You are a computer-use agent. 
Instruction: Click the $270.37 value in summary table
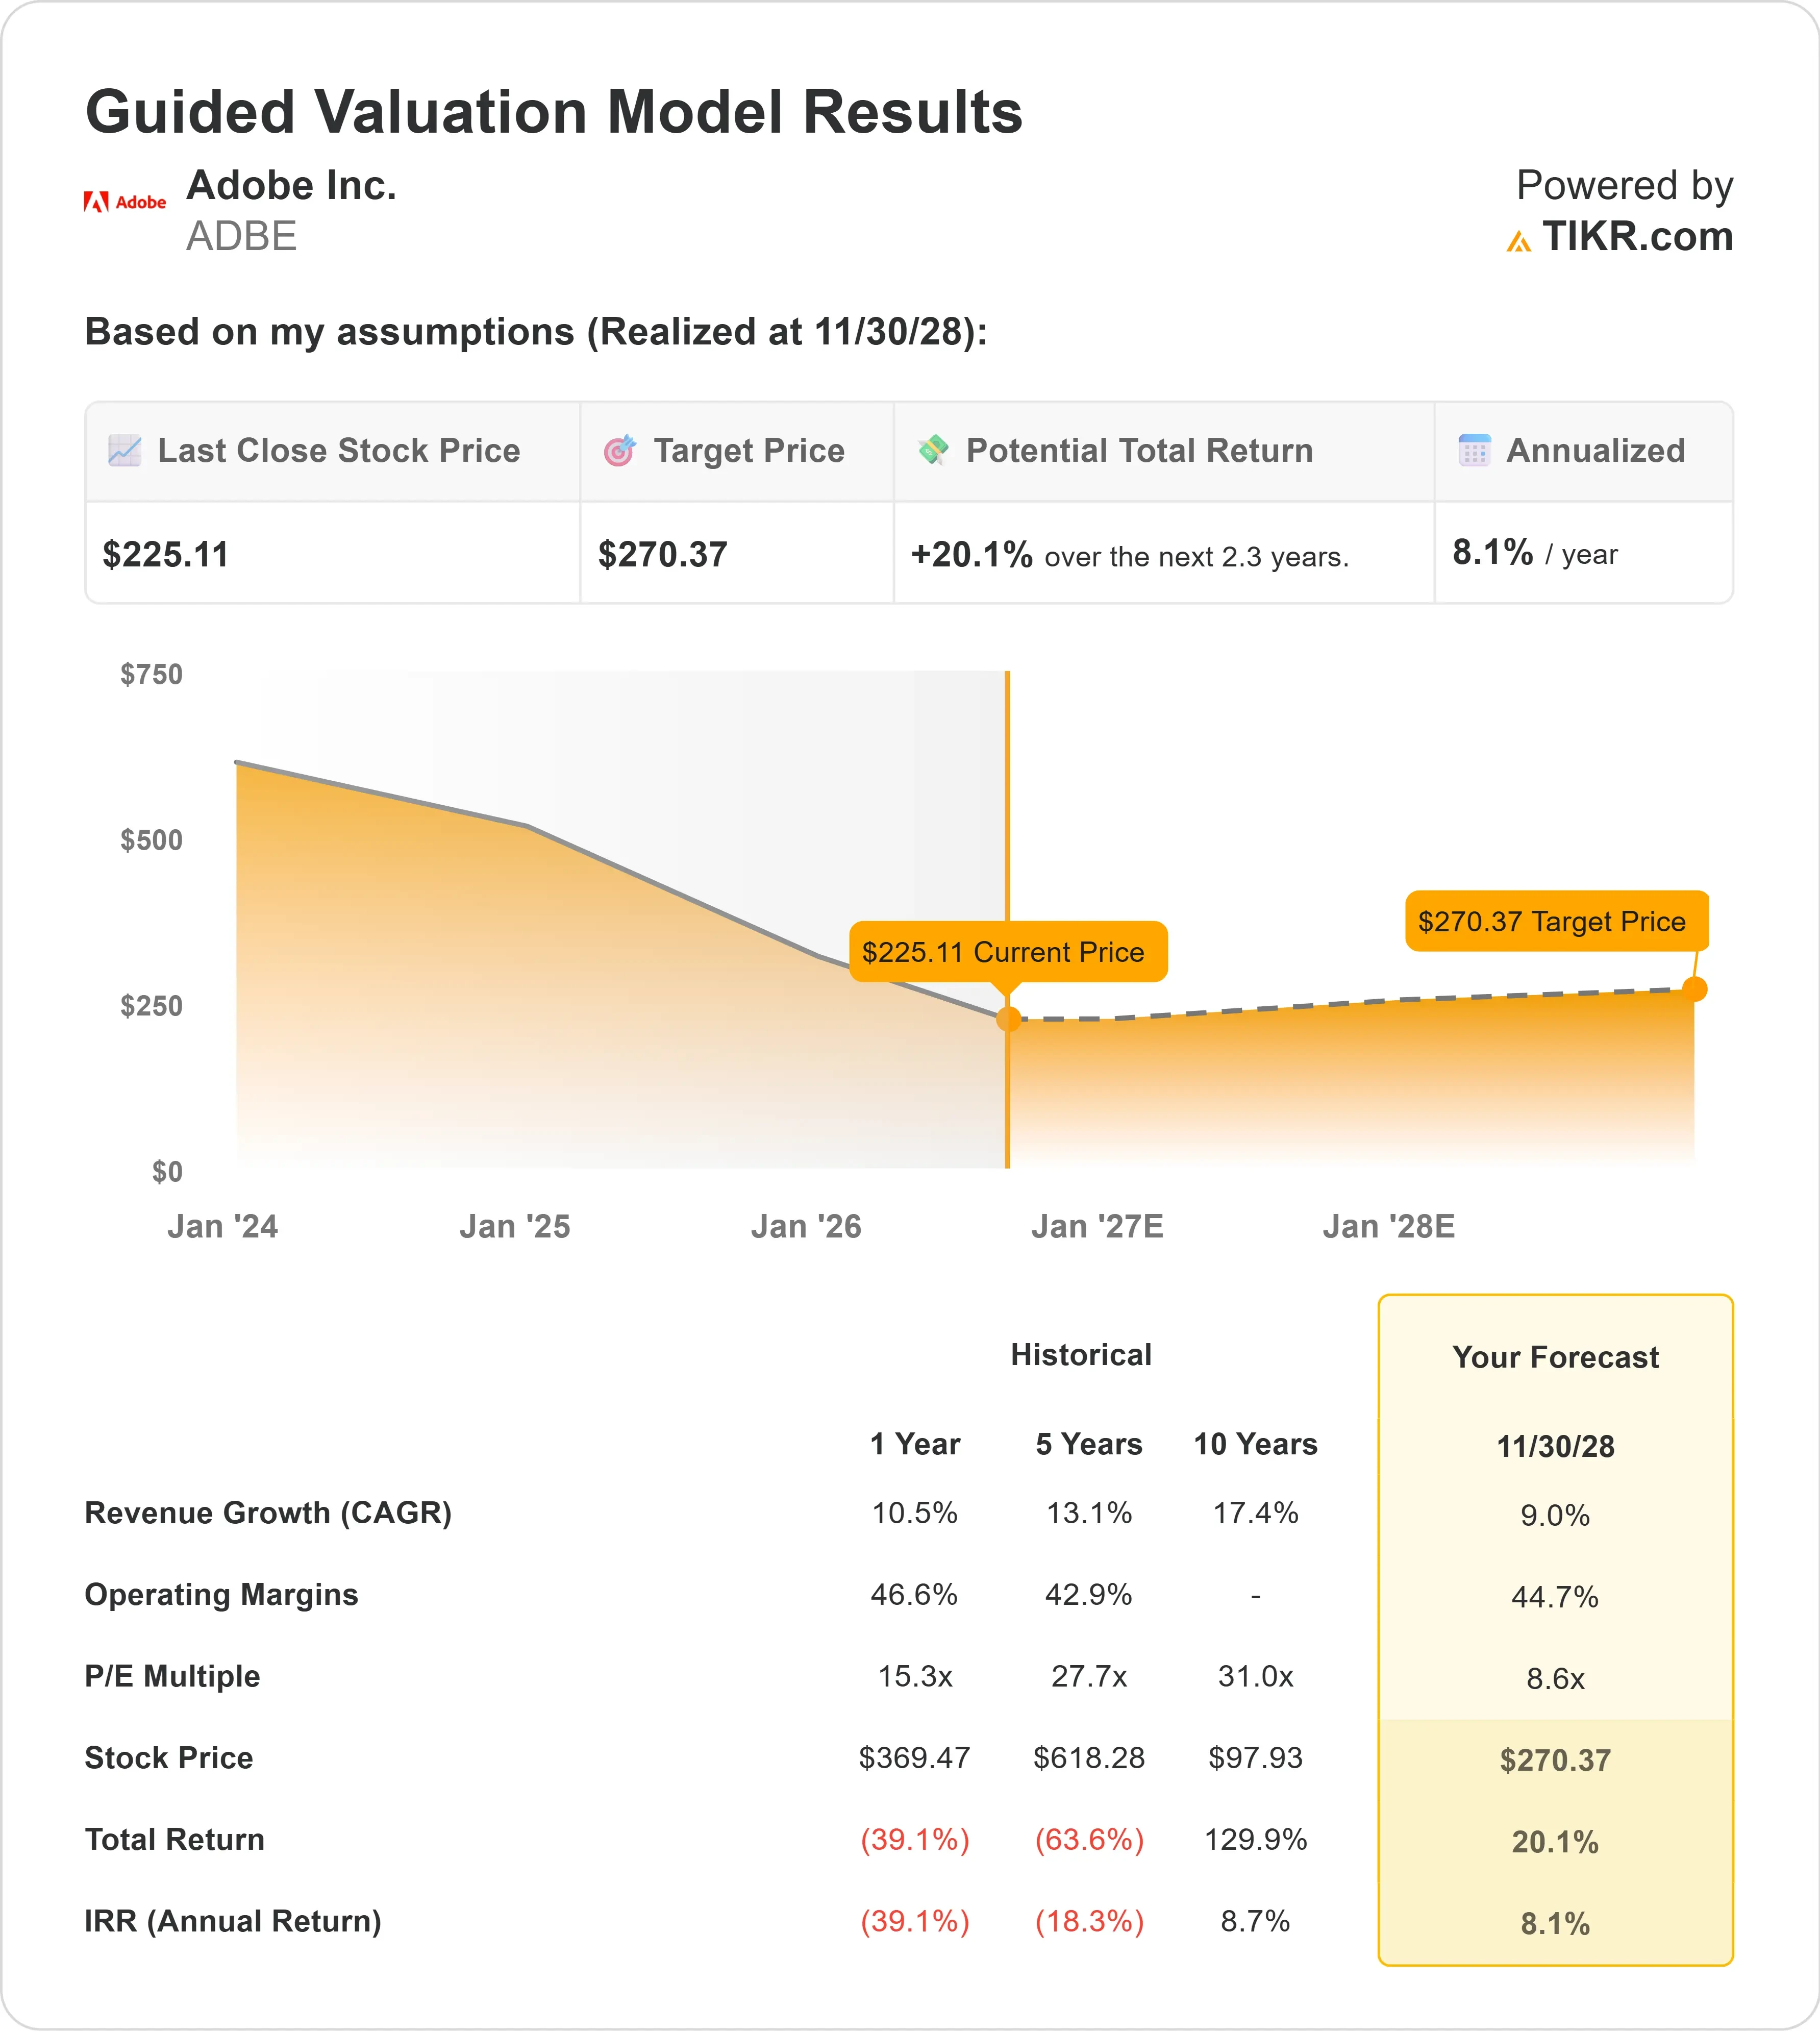pyautogui.click(x=663, y=555)
